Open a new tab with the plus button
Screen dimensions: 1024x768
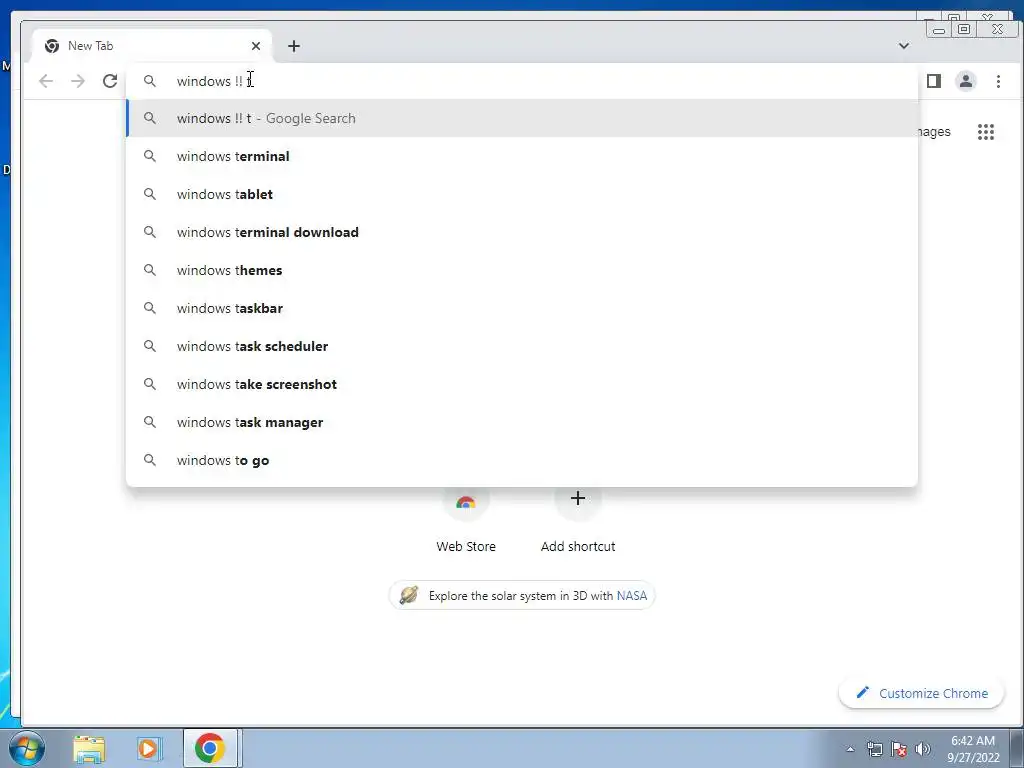[x=294, y=46]
